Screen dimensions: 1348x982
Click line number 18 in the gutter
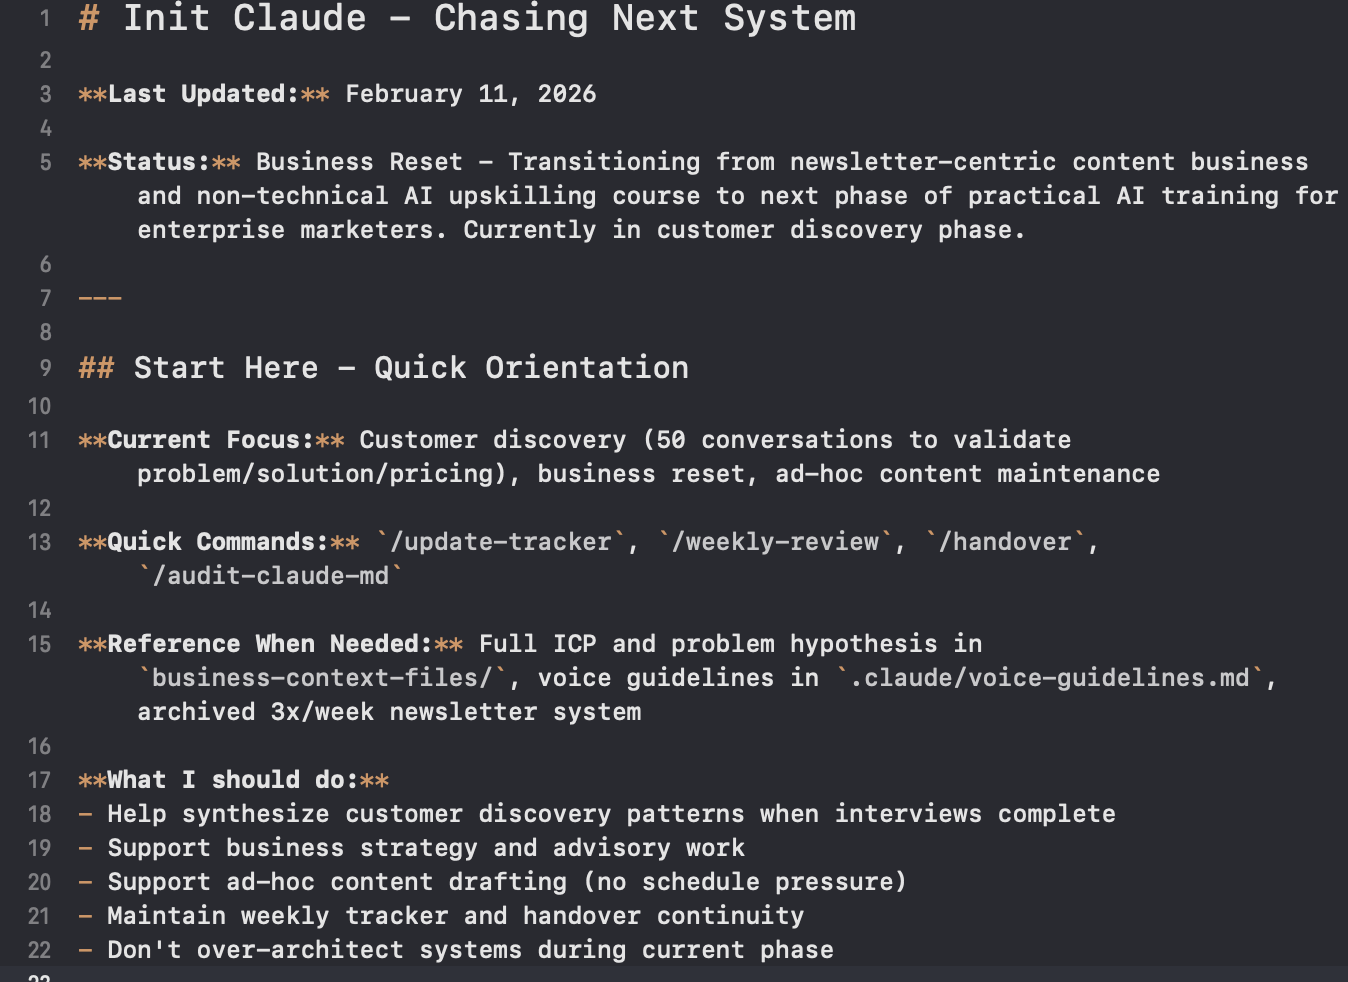click(40, 814)
